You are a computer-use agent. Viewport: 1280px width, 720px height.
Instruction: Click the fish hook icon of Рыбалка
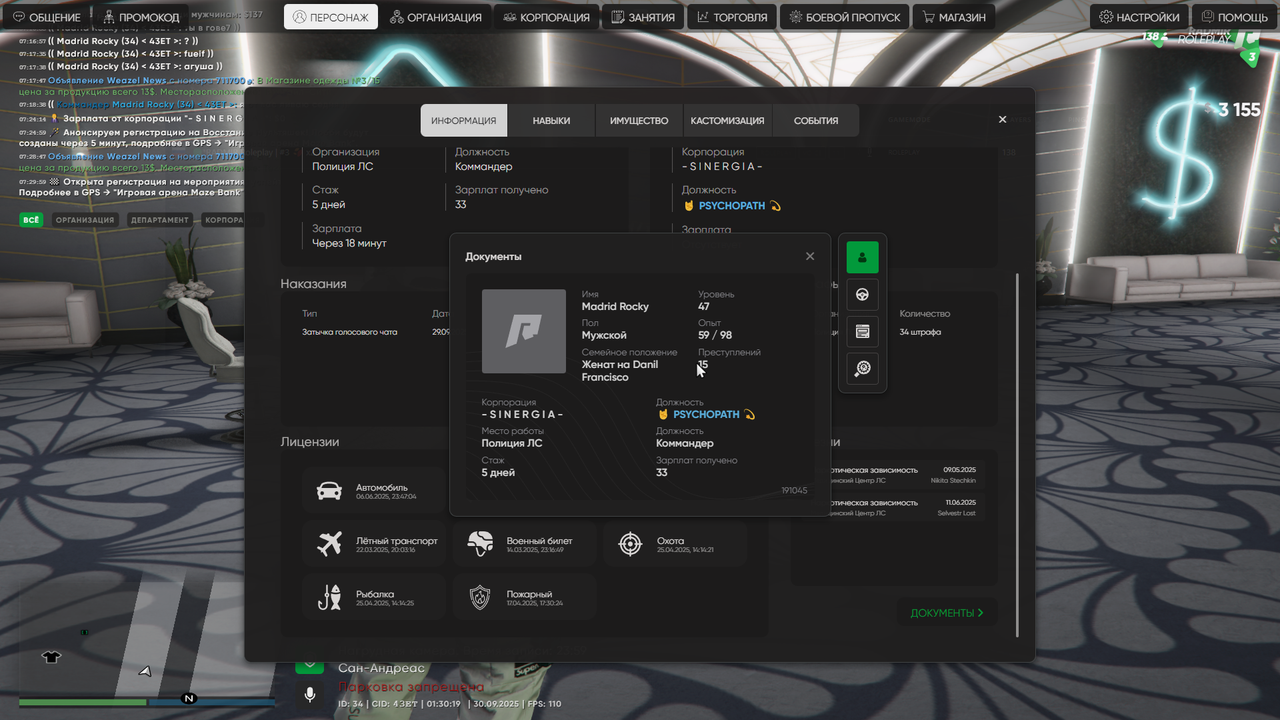(329, 598)
